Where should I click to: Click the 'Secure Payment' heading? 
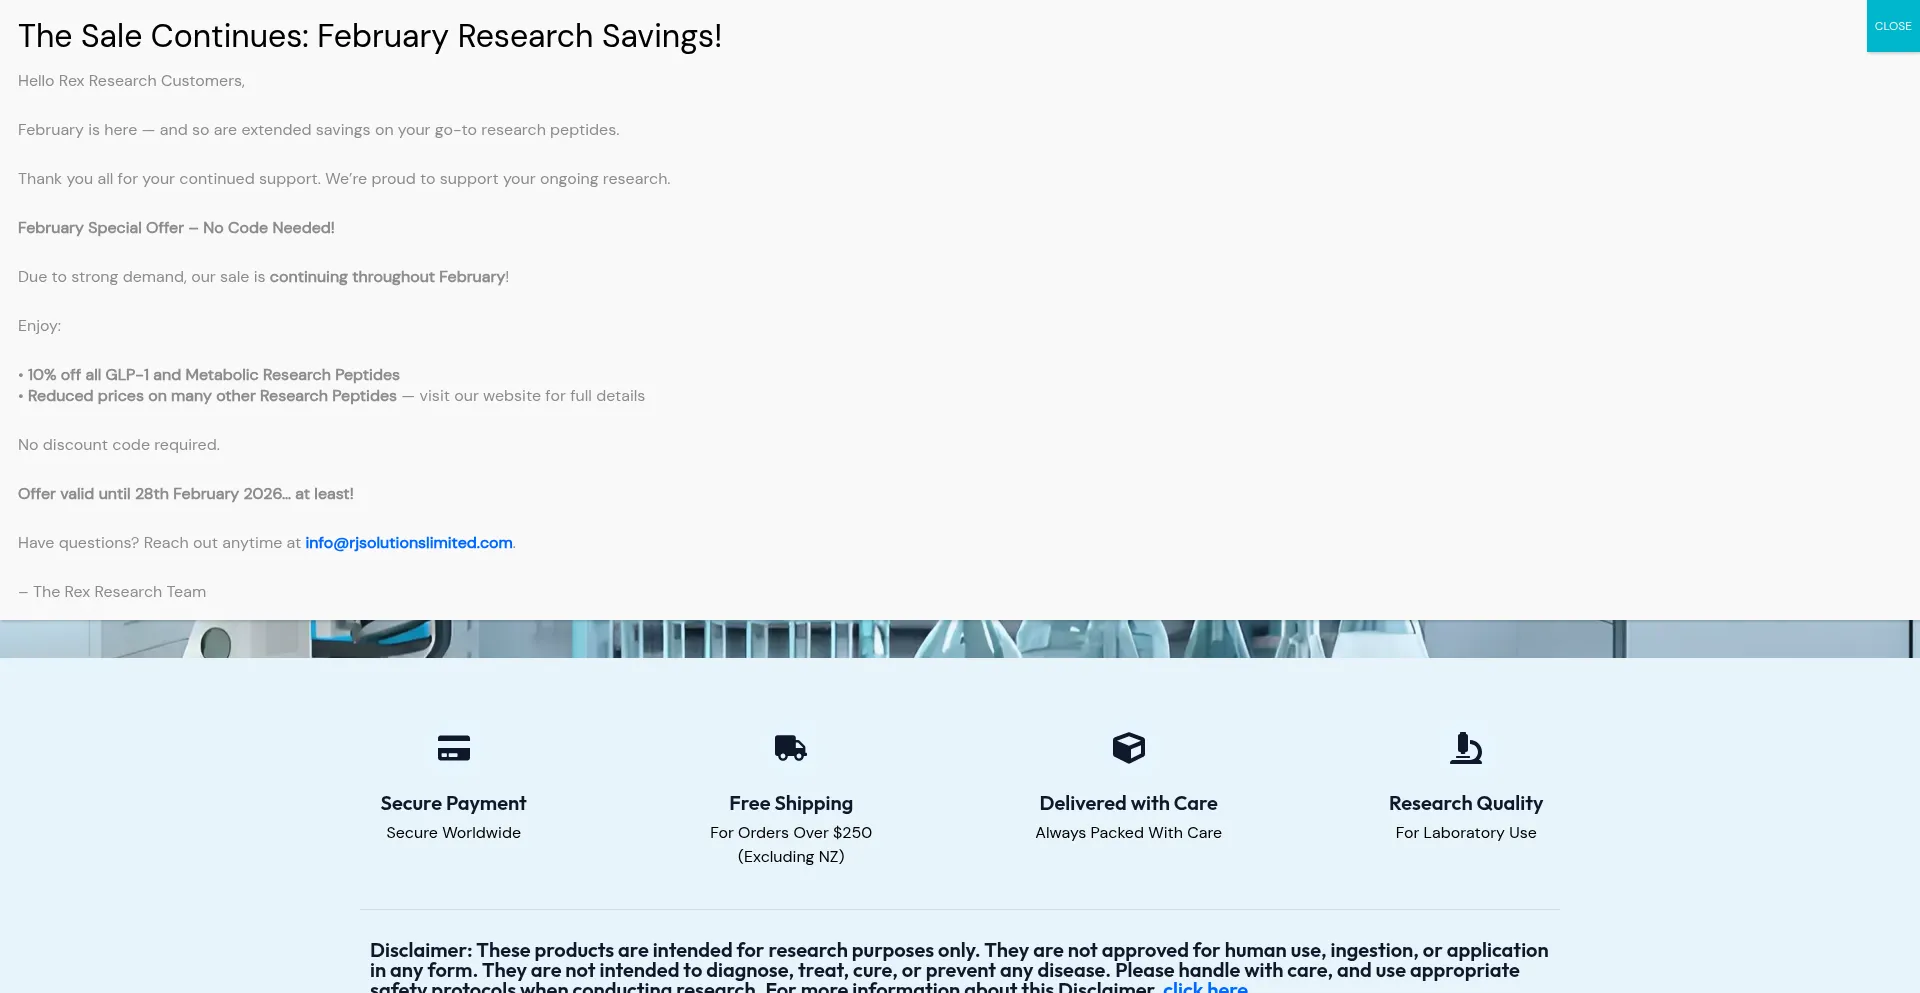(x=453, y=803)
